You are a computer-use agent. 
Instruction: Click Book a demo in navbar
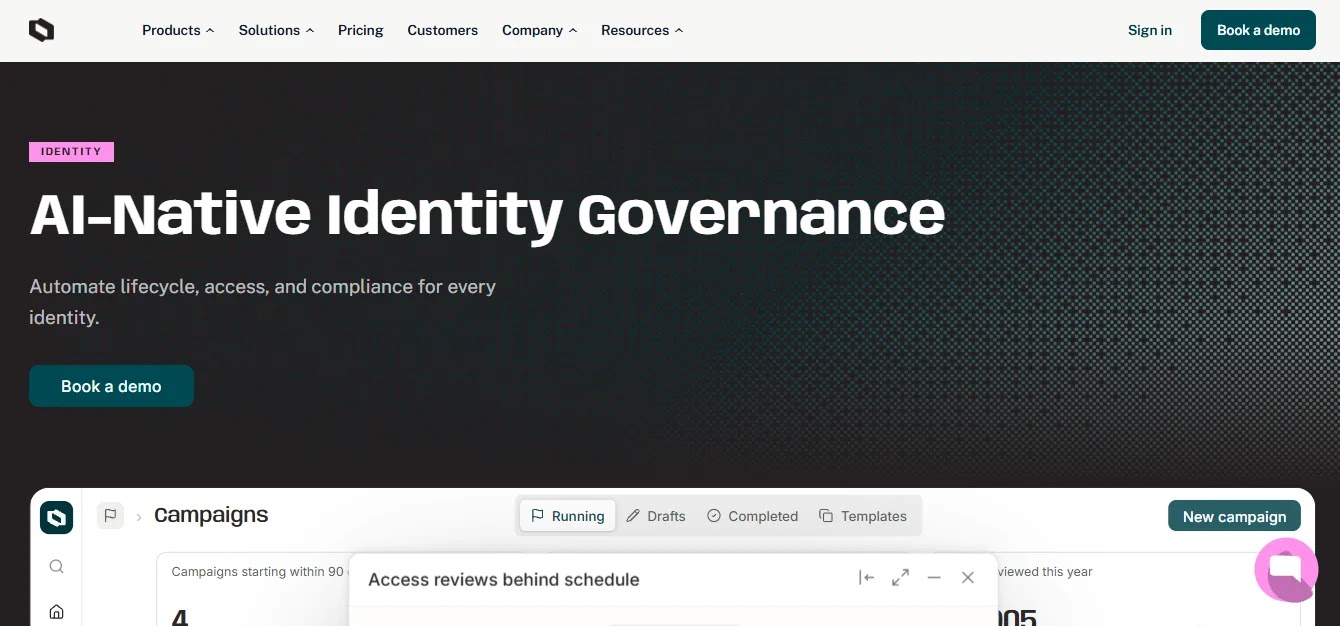point(1258,30)
